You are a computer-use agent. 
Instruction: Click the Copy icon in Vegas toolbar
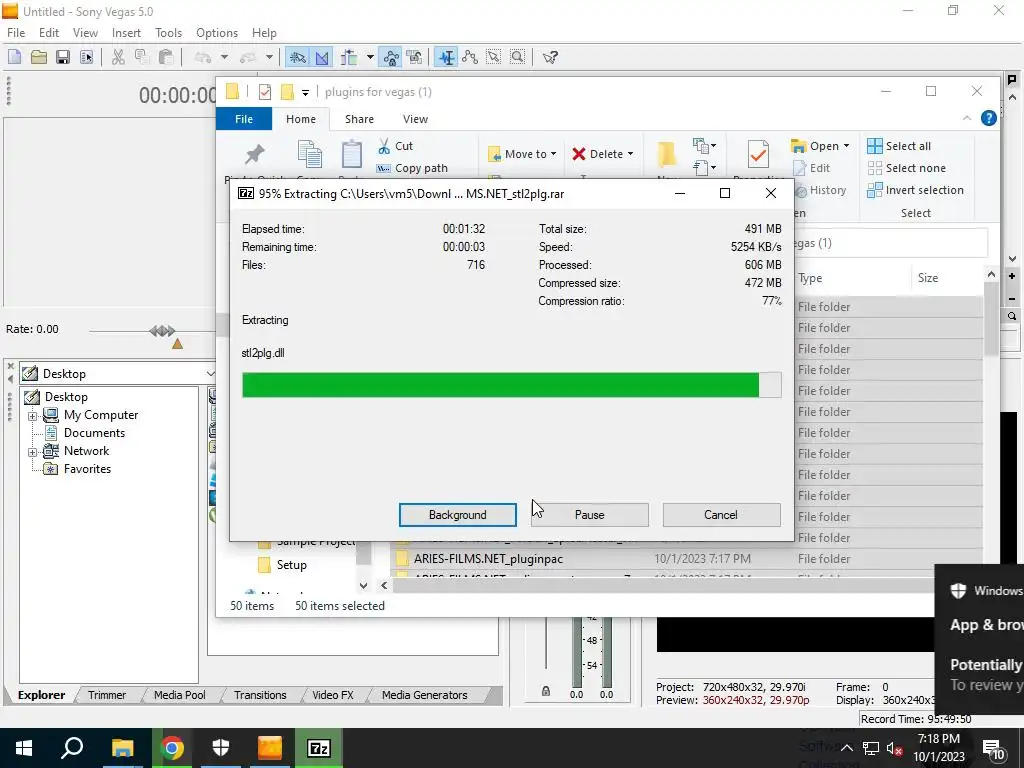click(142, 57)
